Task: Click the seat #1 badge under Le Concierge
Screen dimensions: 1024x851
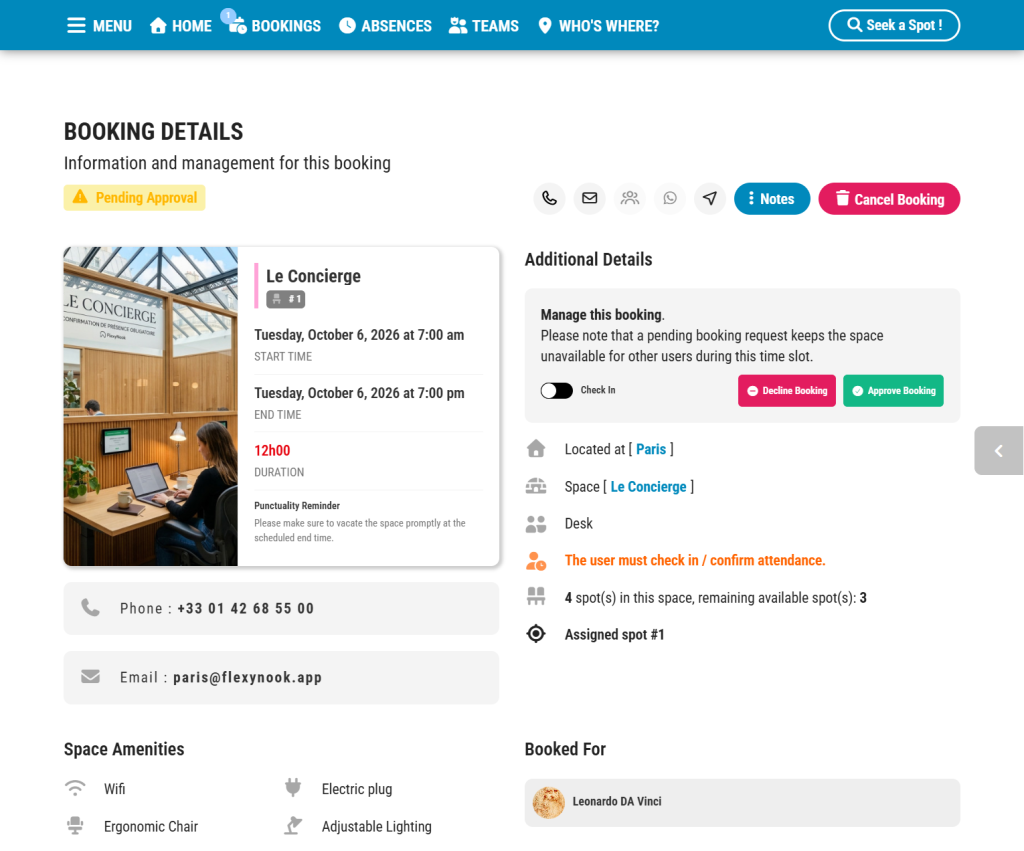Action: pos(285,299)
